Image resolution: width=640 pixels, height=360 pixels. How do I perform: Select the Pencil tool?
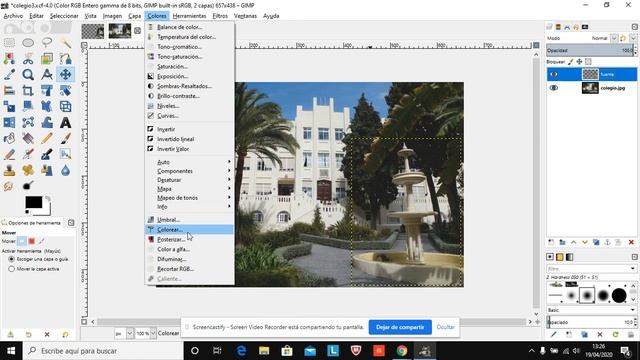(x=47, y=138)
